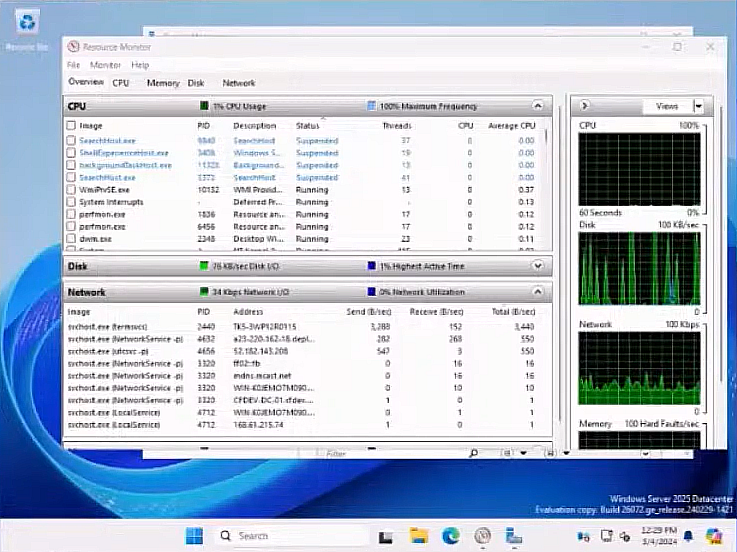Click the notification bell in system tray
This screenshot has height=552, width=737.
click(687, 535)
